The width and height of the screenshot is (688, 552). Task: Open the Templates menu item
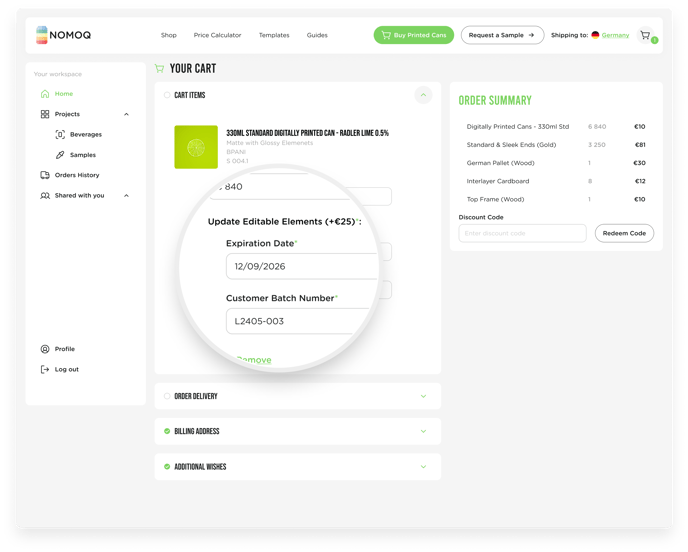274,35
